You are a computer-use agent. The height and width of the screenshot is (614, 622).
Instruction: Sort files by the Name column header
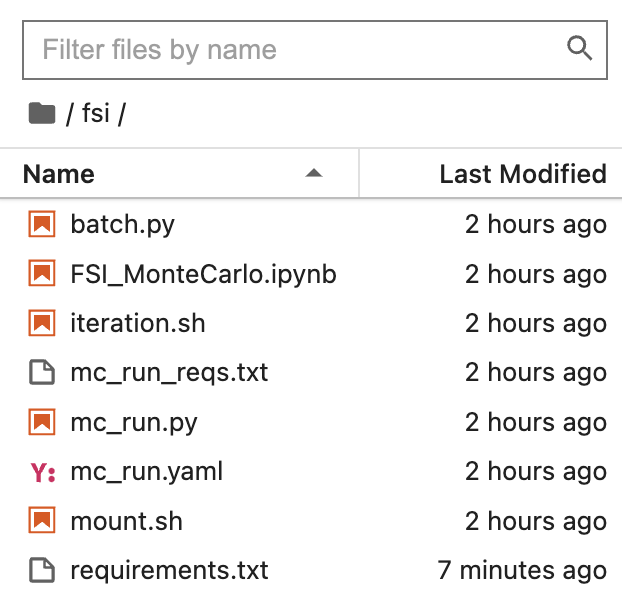(x=59, y=174)
